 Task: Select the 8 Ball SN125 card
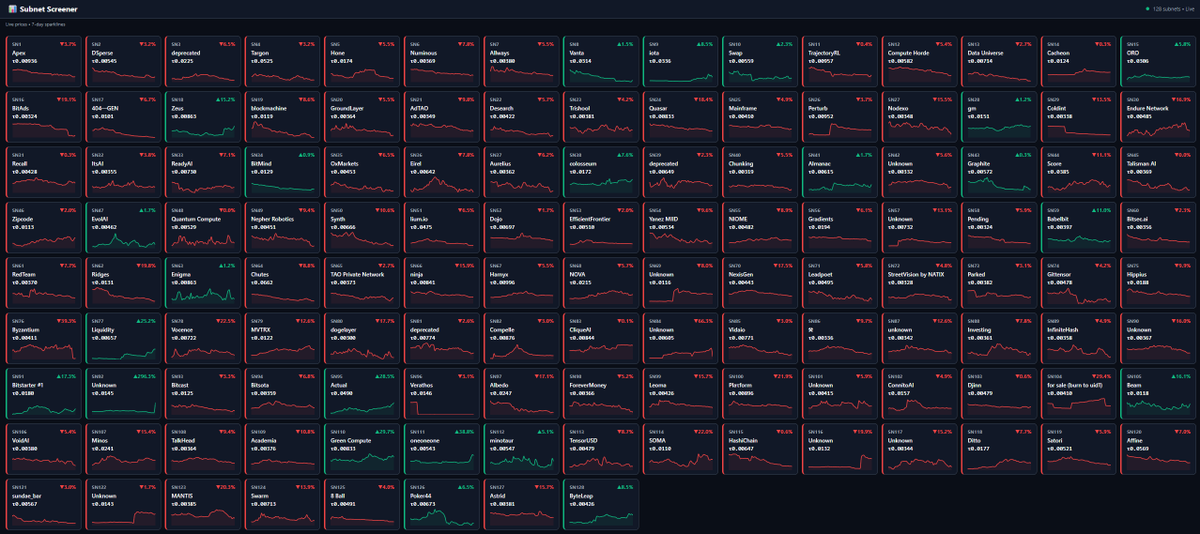click(362, 504)
